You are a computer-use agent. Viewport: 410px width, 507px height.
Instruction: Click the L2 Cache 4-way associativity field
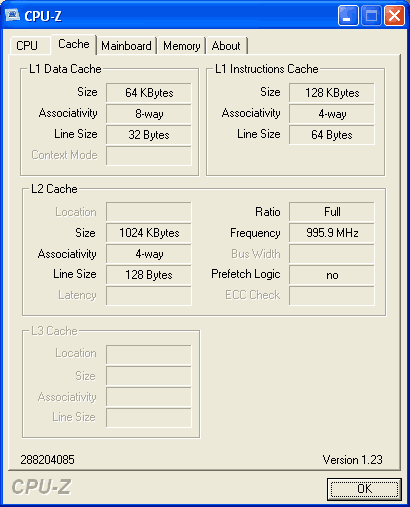[x=149, y=254]
